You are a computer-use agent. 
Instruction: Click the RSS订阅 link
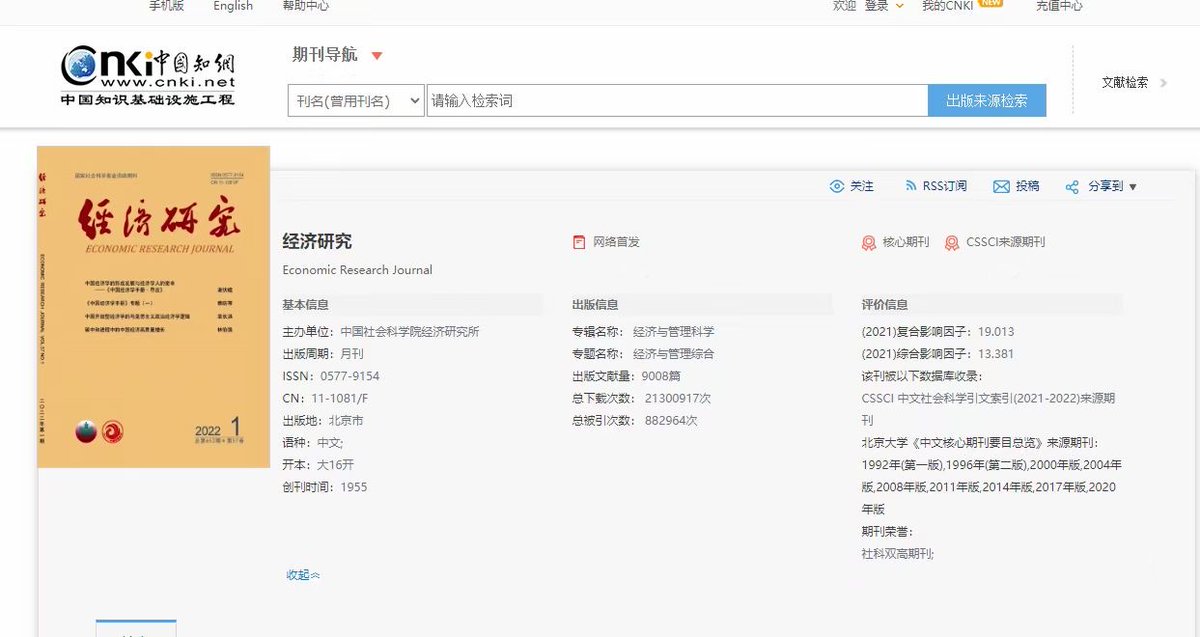coord(945,187)
